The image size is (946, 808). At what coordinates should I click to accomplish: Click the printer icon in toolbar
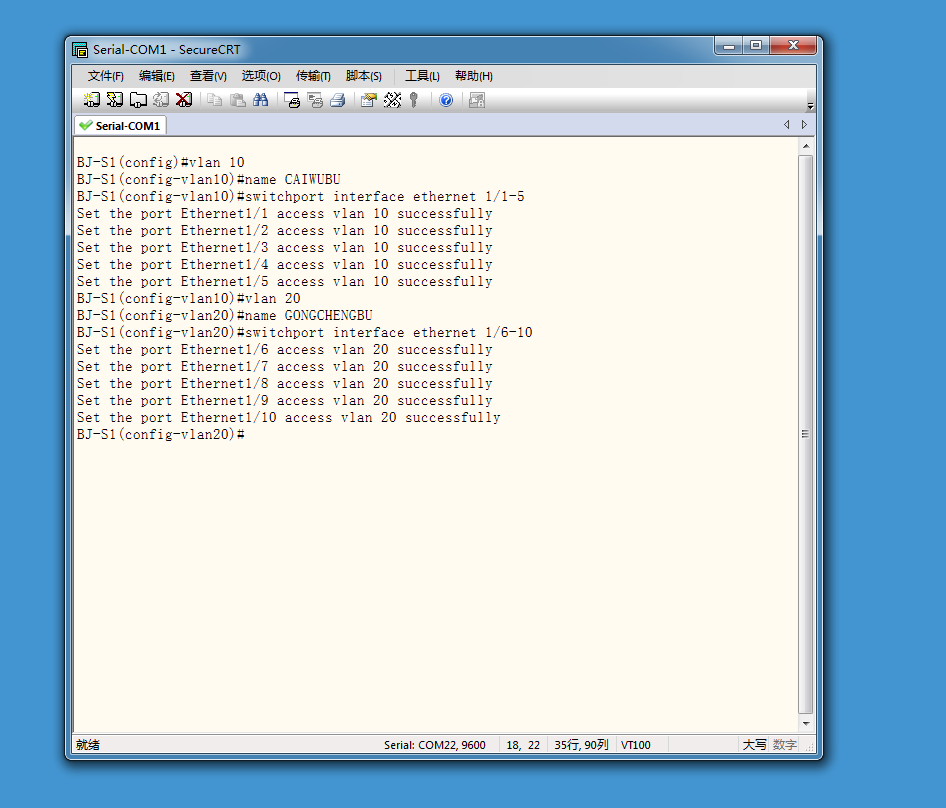pos(338,100)
